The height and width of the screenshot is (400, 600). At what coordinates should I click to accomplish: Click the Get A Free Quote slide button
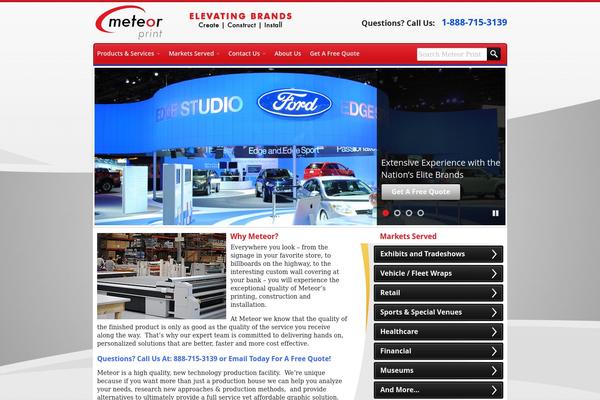pos(421,192)
